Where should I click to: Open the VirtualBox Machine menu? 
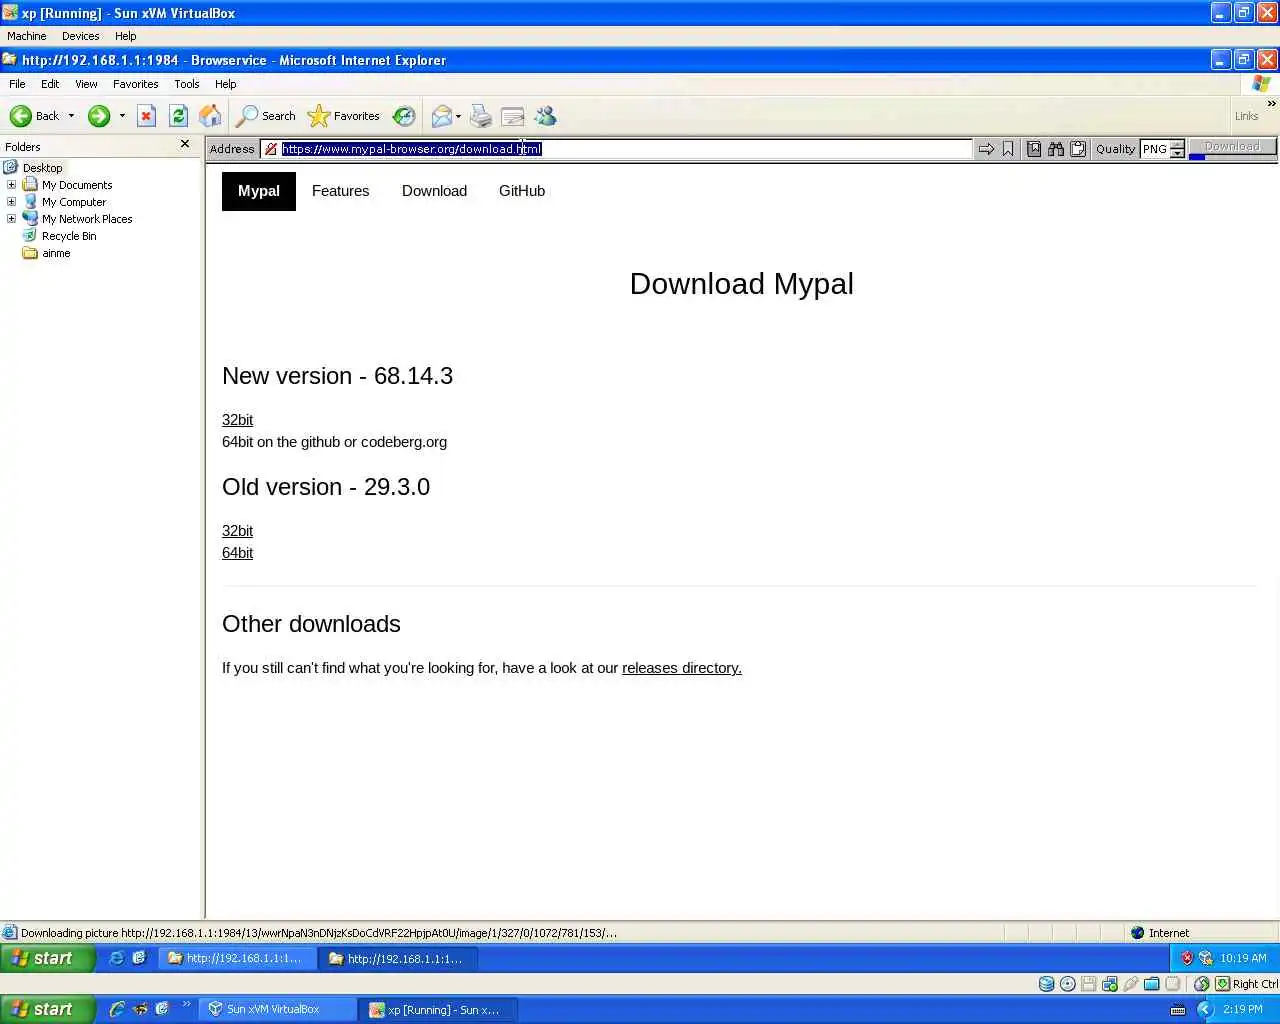[27, 36]
